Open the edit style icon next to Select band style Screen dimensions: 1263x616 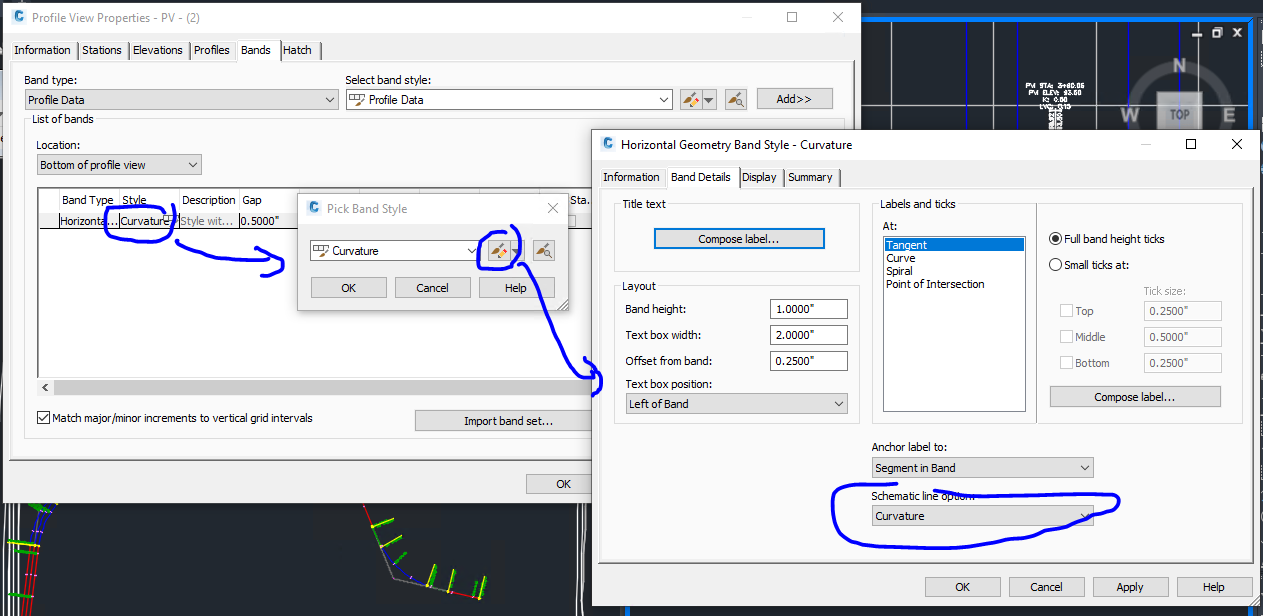pos(692,99)
